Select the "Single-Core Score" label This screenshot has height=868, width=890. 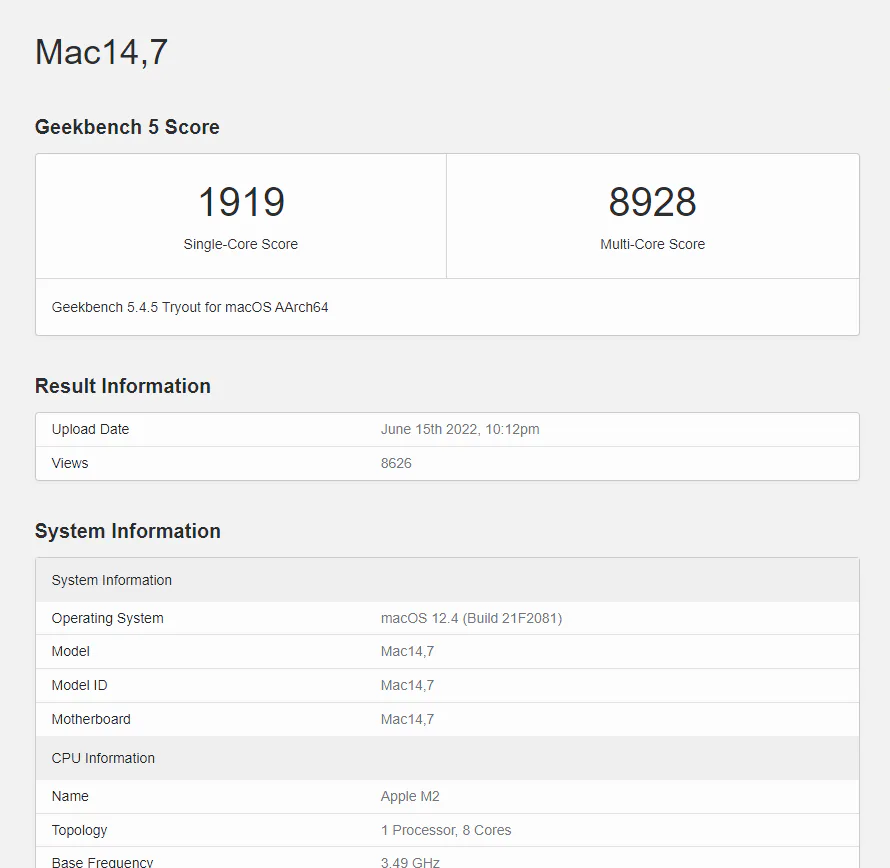click(241, 244)
